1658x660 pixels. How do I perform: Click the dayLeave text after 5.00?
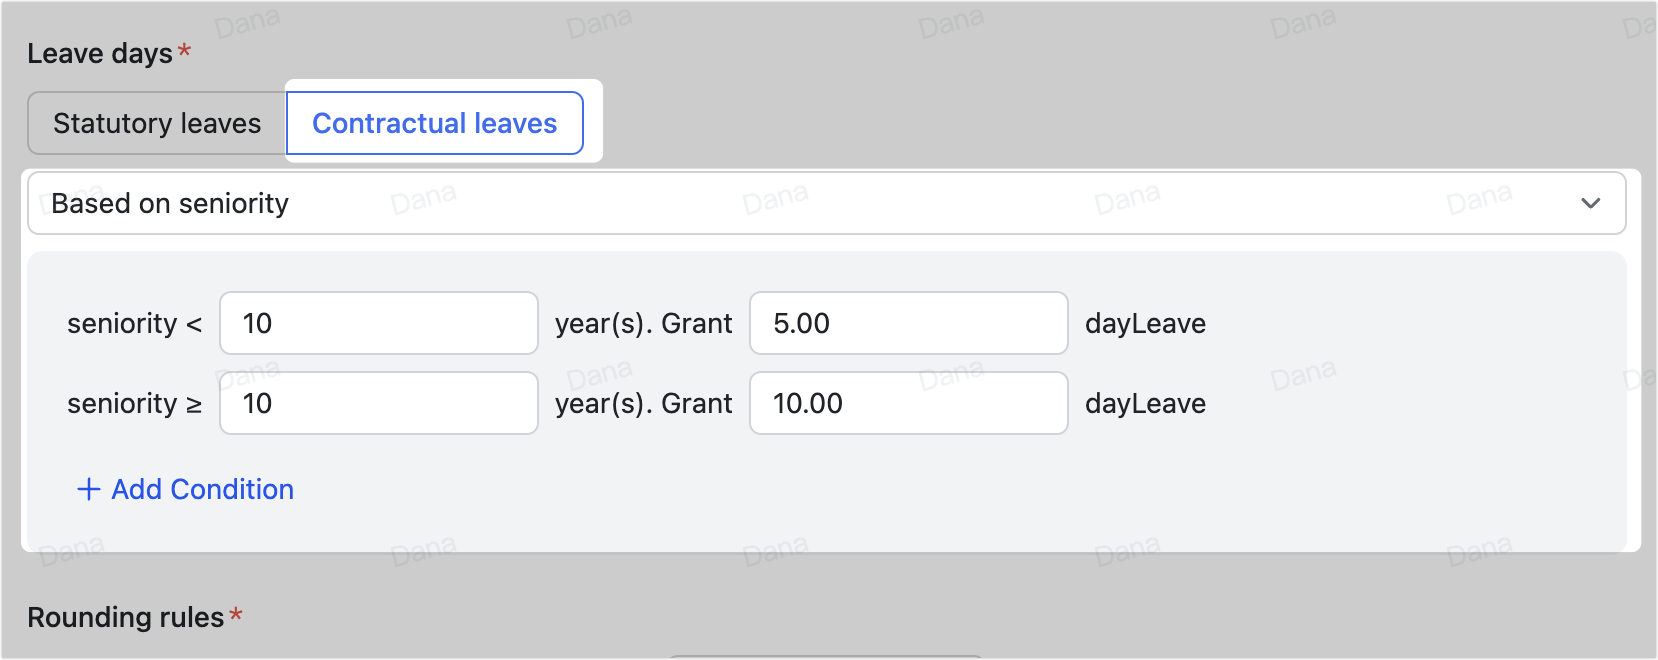click(x=1145, y=323)
